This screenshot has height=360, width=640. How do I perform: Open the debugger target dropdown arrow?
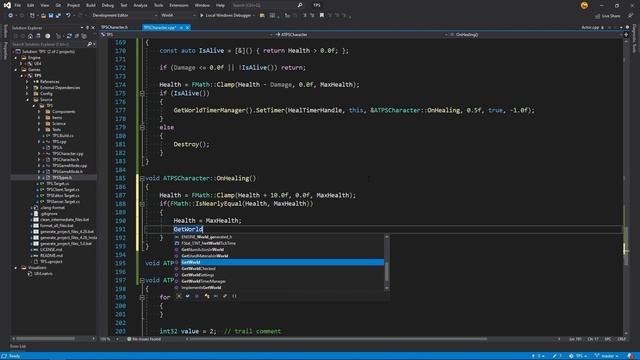pyautogui.click(x=254, y=16)
